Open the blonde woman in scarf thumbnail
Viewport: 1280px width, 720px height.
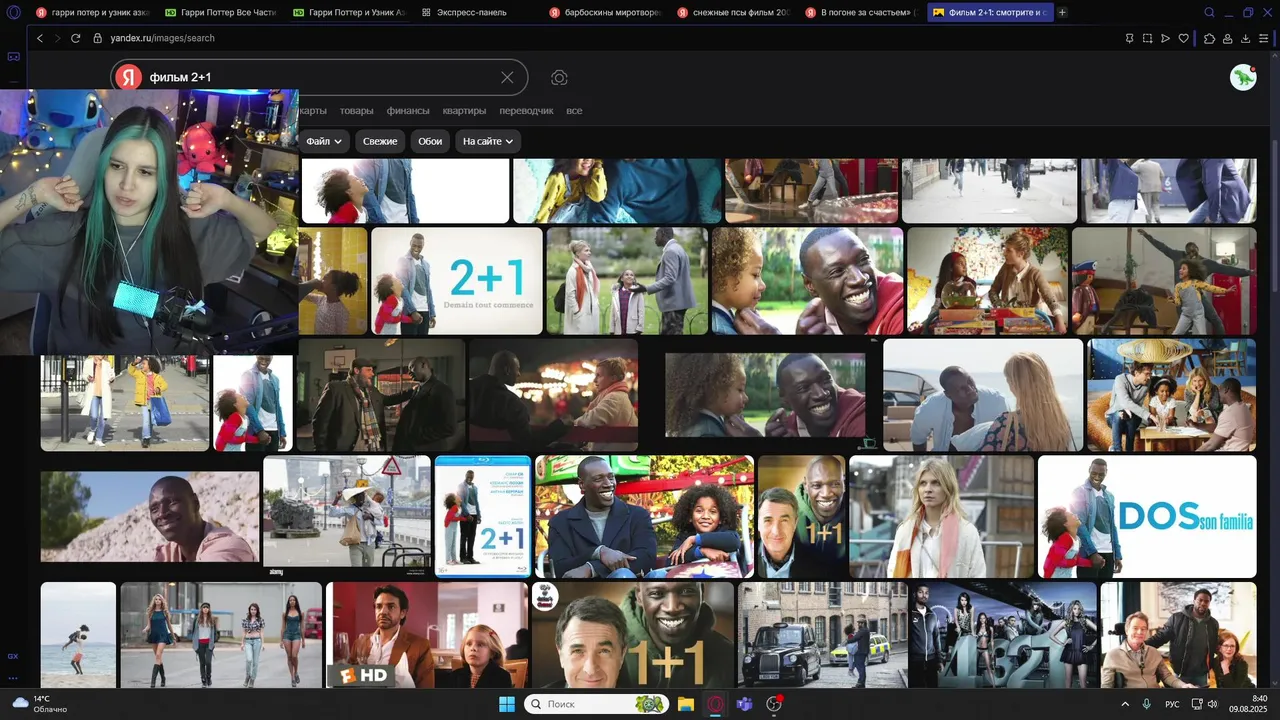coord(941,517)
